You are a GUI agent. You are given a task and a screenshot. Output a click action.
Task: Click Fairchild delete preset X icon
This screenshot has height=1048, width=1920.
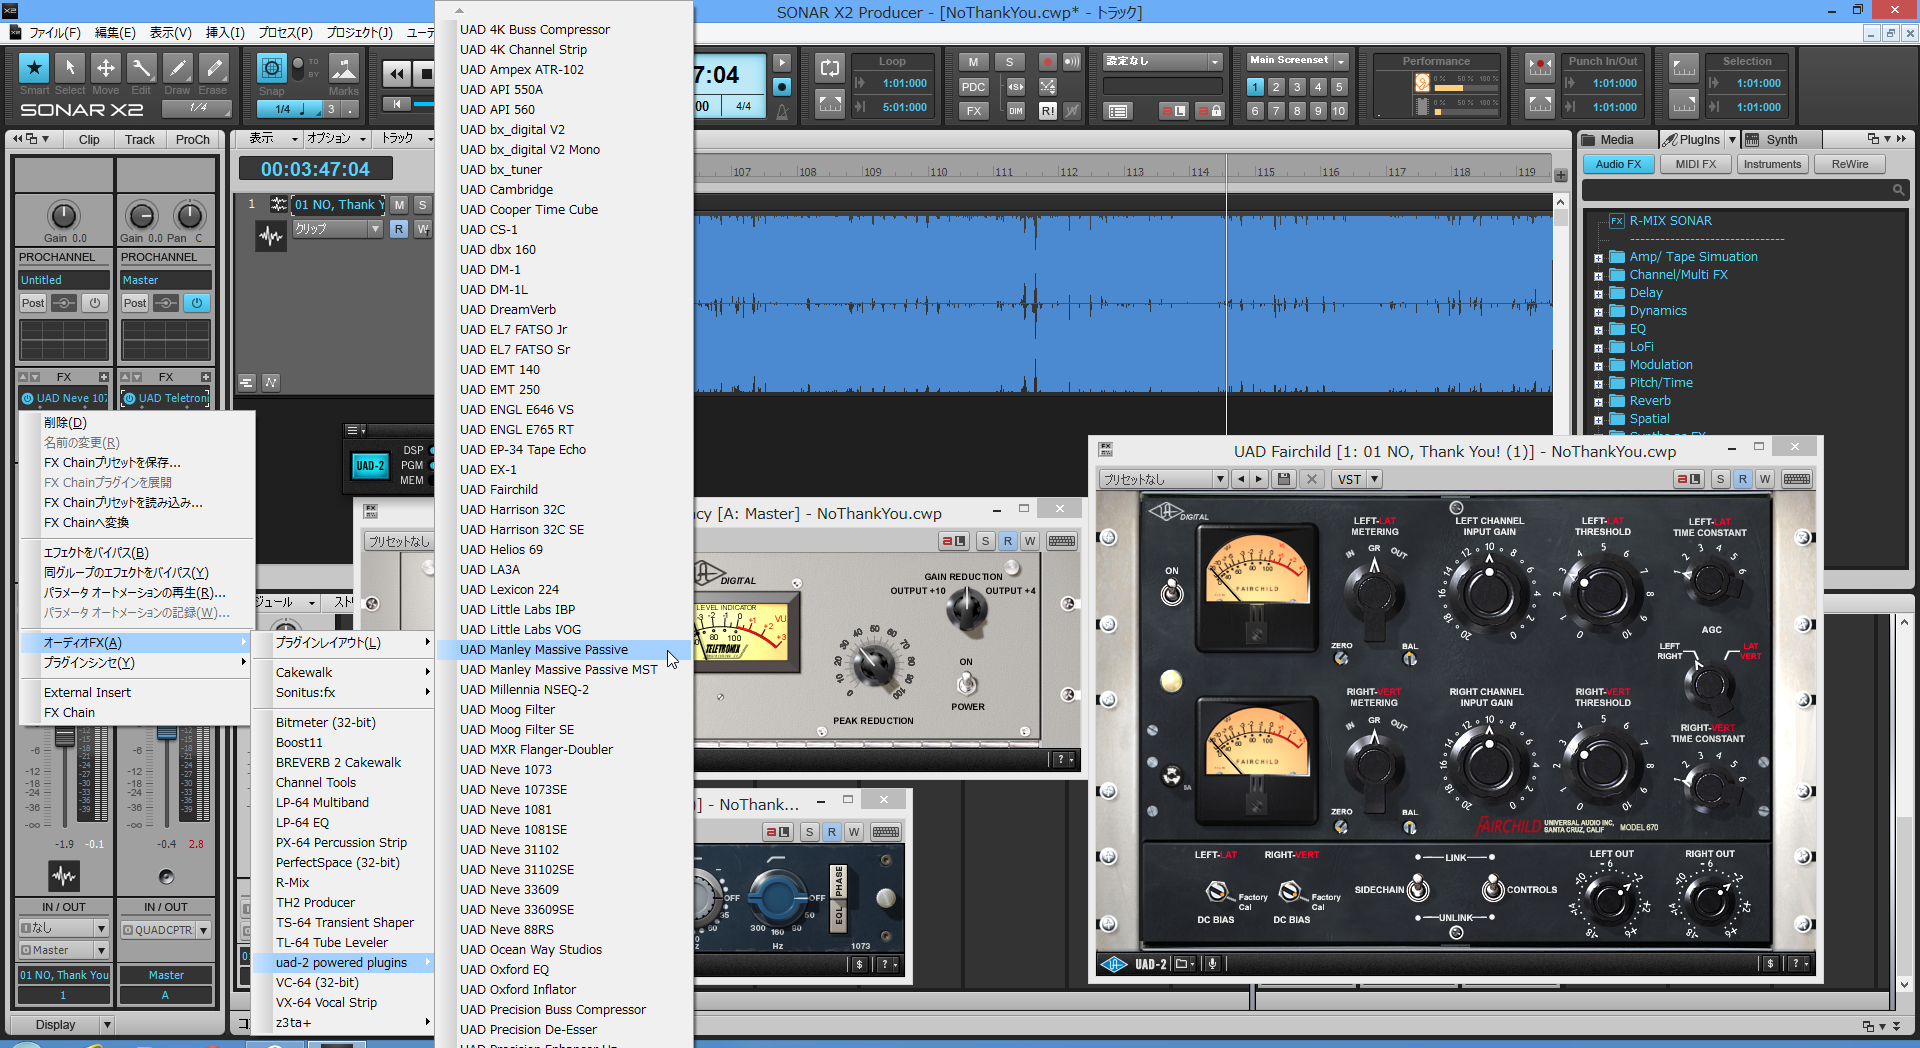tap(1313, 480)
